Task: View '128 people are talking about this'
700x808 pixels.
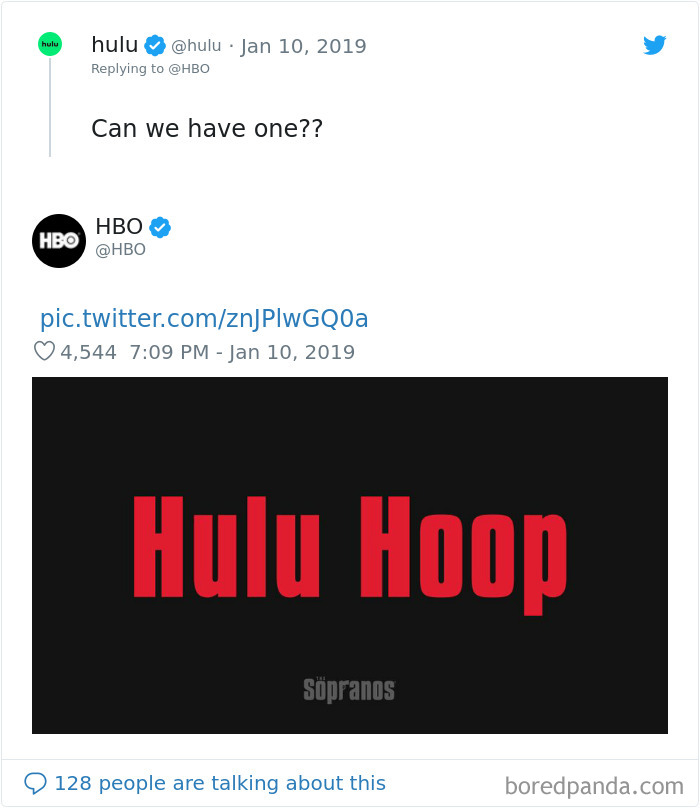Action: pyautogui.click(x=220, y=783)
